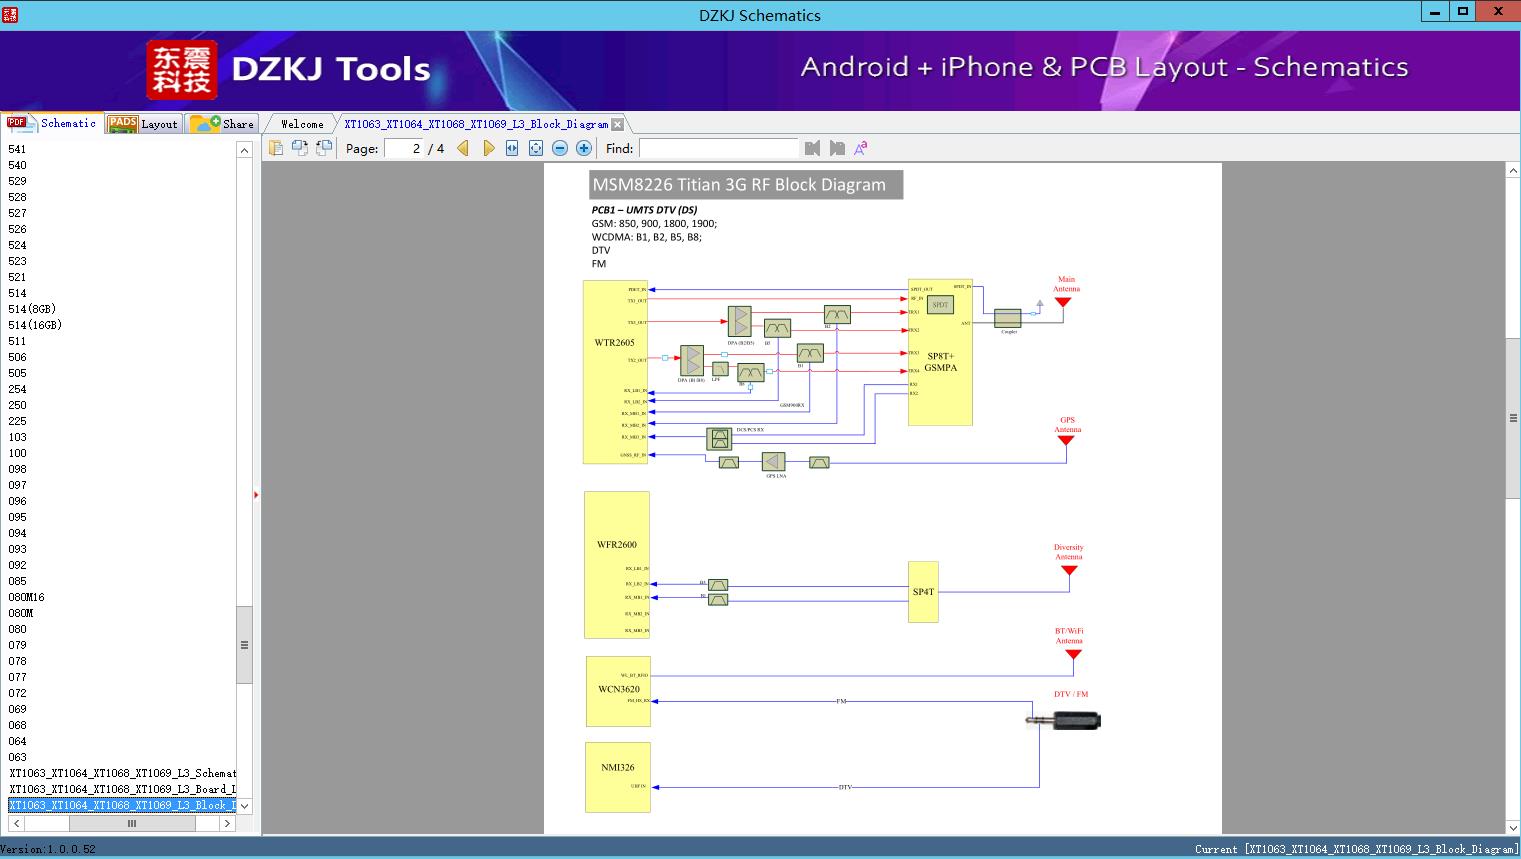Viewport: 1521px width, 859px height.
Task: Close the L3_Block_Diagram document tab
Action: [618, 124]
